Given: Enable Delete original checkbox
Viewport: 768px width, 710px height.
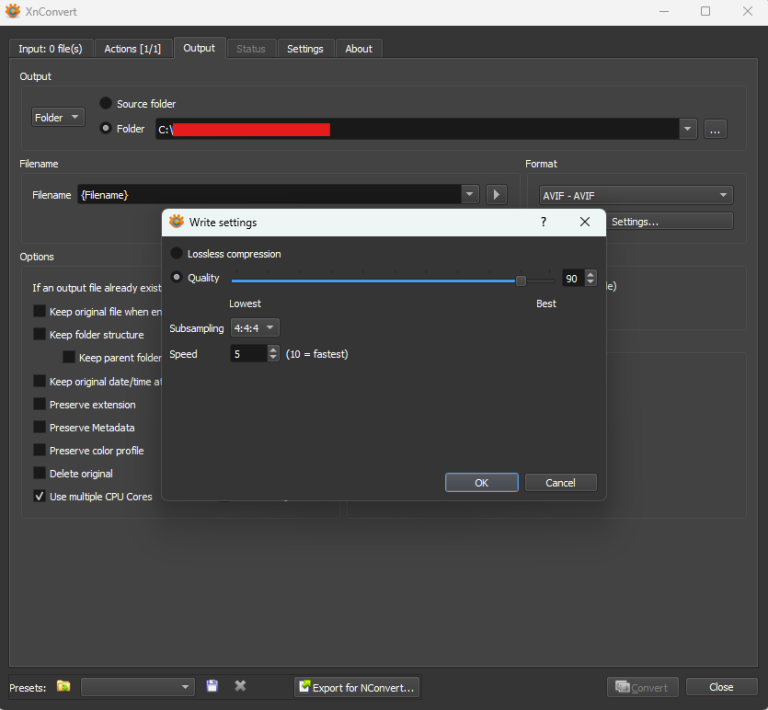Looking at the screenshot, I should pos(39,473).
